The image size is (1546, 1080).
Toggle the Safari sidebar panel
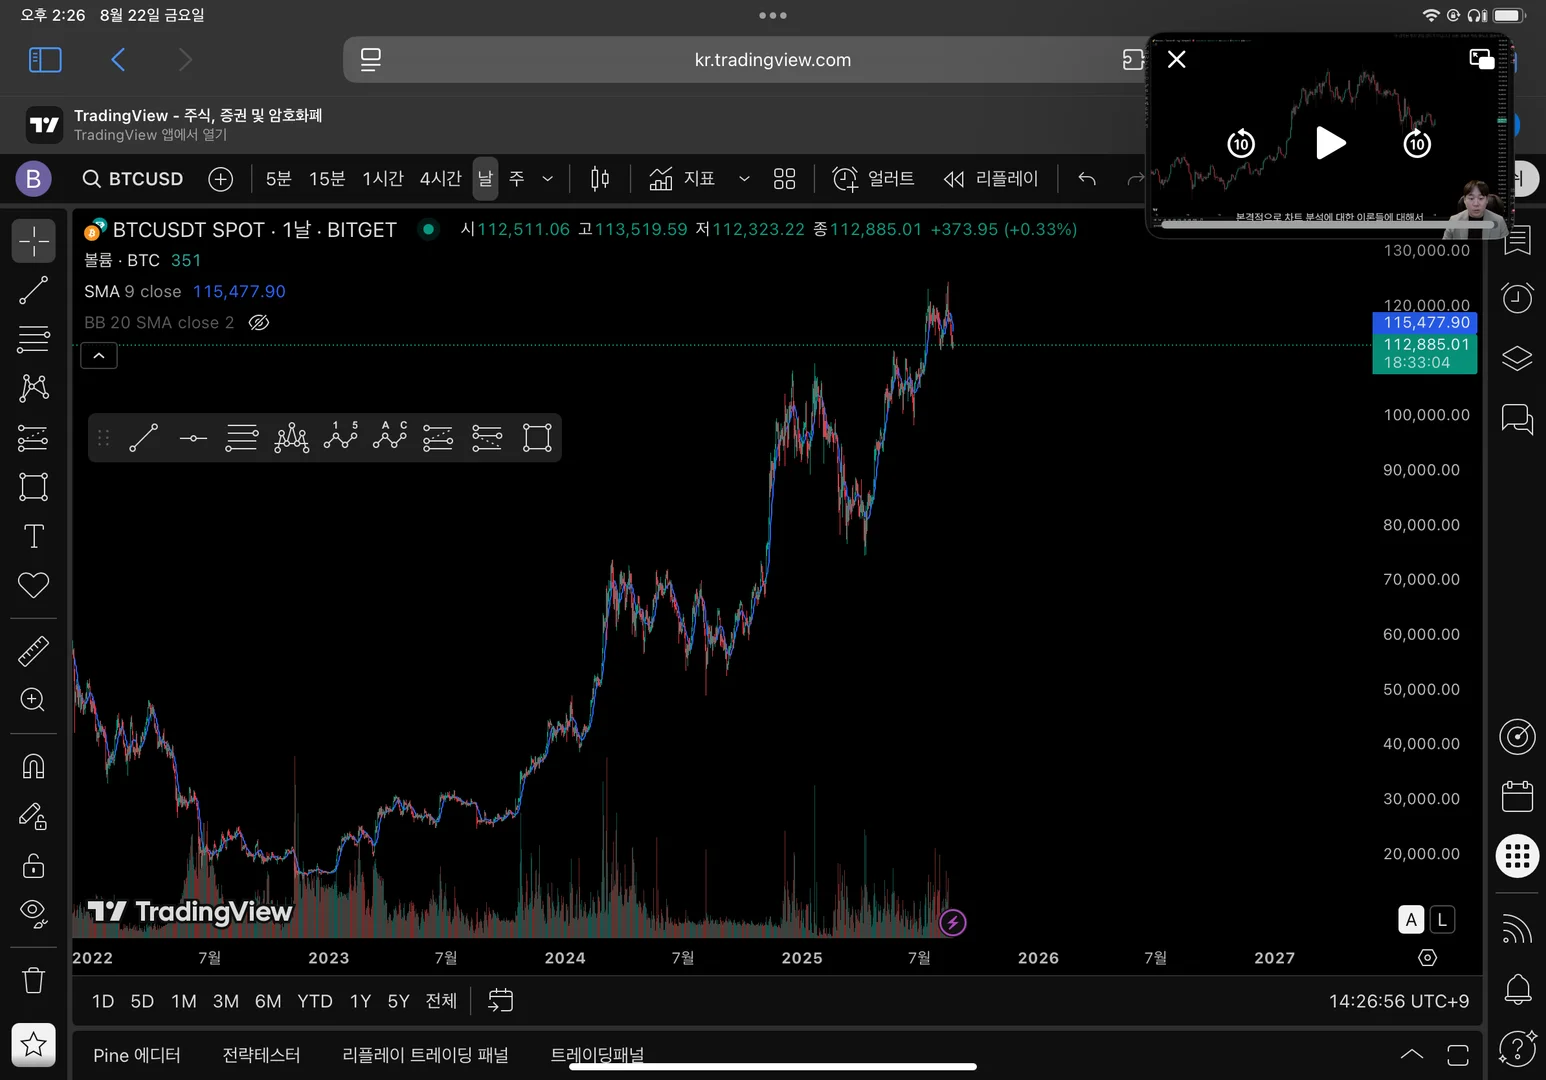[x=45, y=60]
